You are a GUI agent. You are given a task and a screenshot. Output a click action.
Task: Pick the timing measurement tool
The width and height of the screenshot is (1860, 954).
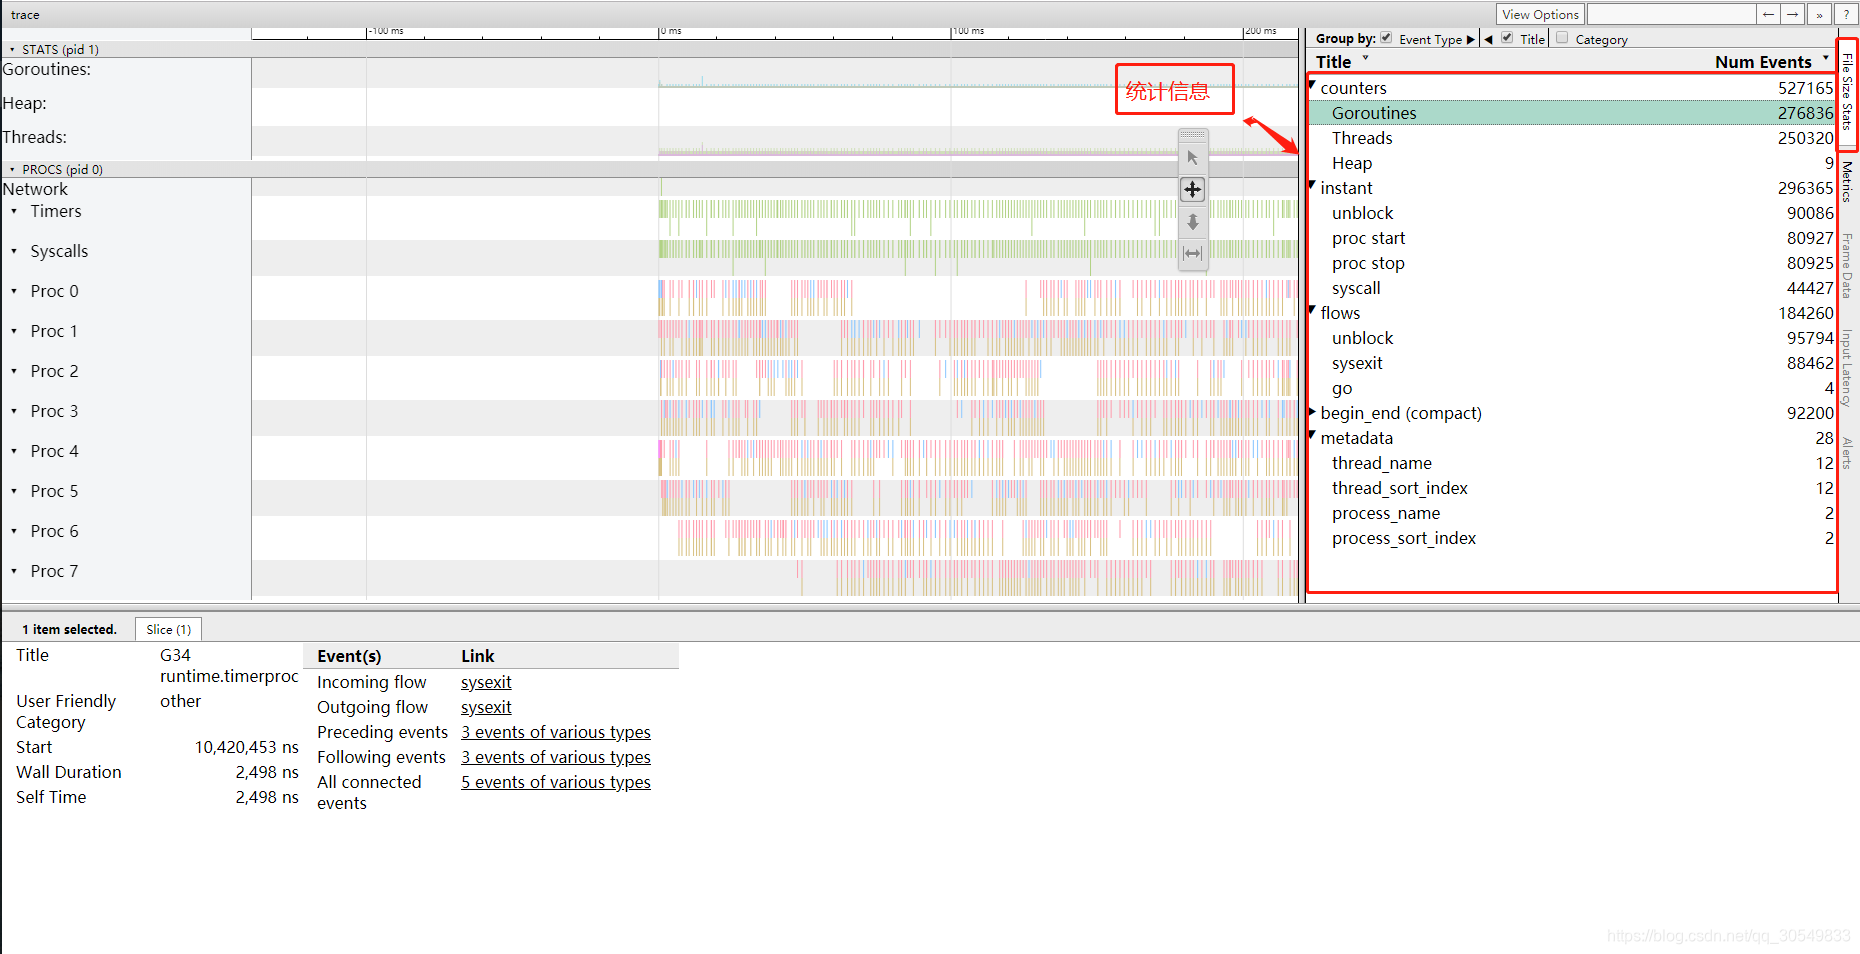[1192, 253]
